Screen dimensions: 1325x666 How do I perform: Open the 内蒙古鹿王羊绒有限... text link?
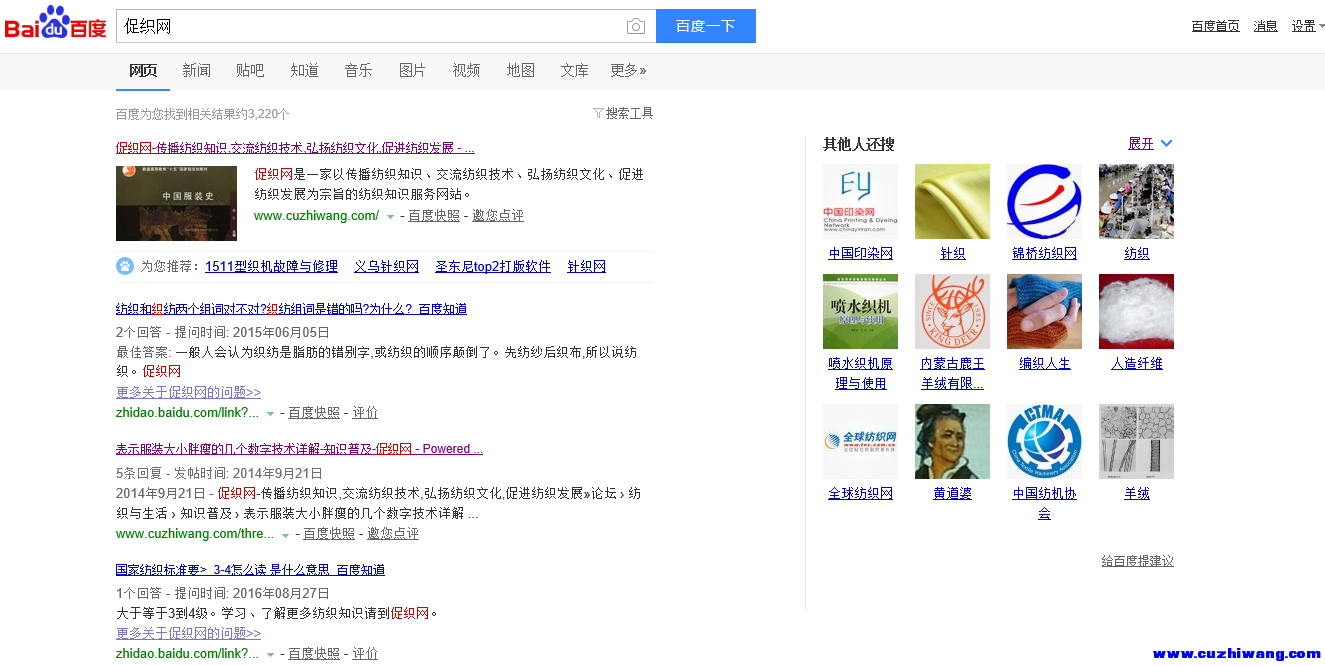coord(953,373)
